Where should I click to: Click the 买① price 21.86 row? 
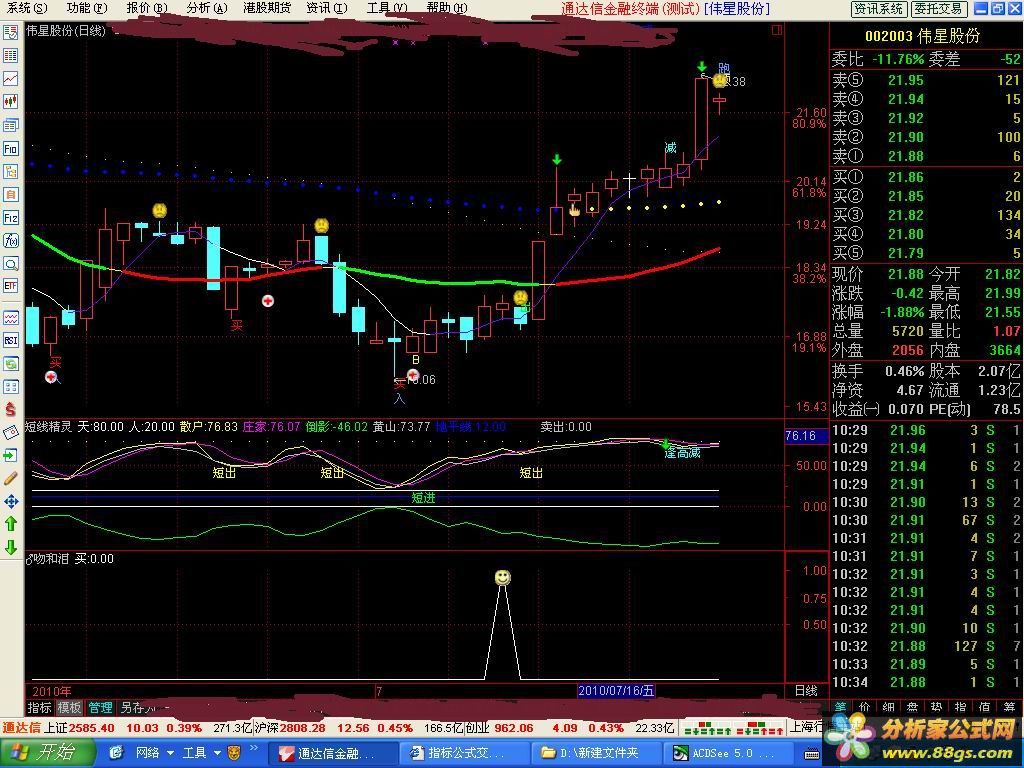pyautogui.click(x=926, y=177)
